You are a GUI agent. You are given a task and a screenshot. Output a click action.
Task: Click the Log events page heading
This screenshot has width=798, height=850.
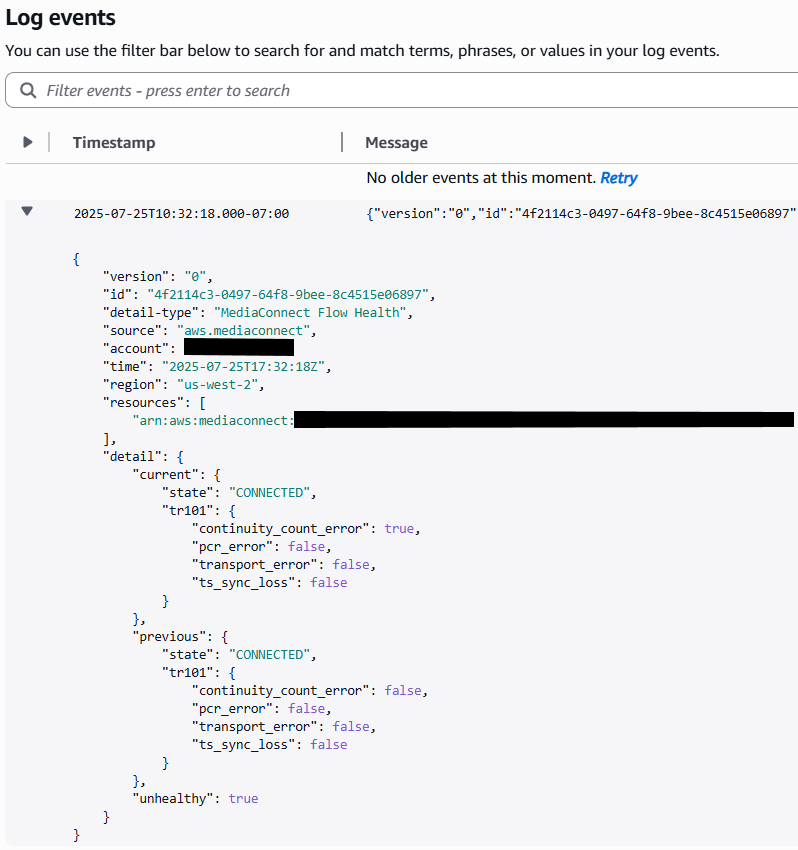(x=62, y=17)
